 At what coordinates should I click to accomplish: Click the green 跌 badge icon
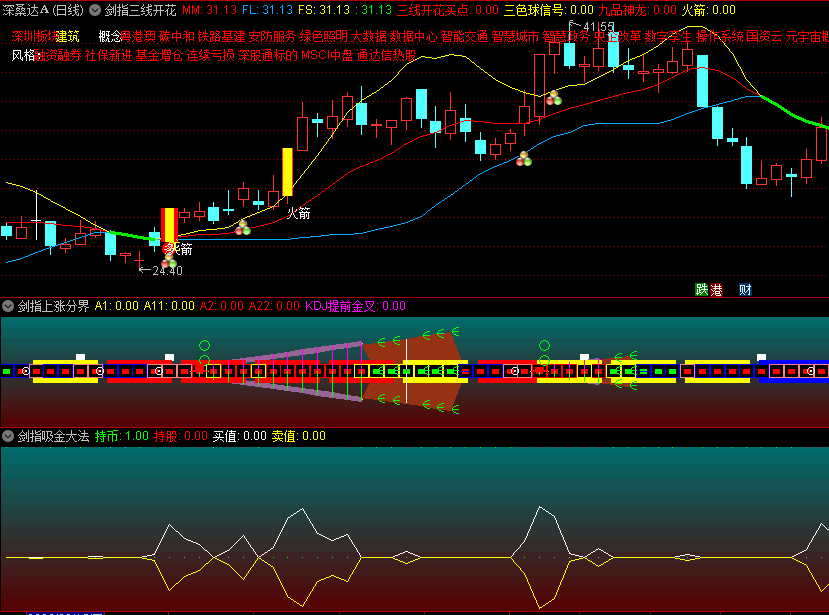702,289
